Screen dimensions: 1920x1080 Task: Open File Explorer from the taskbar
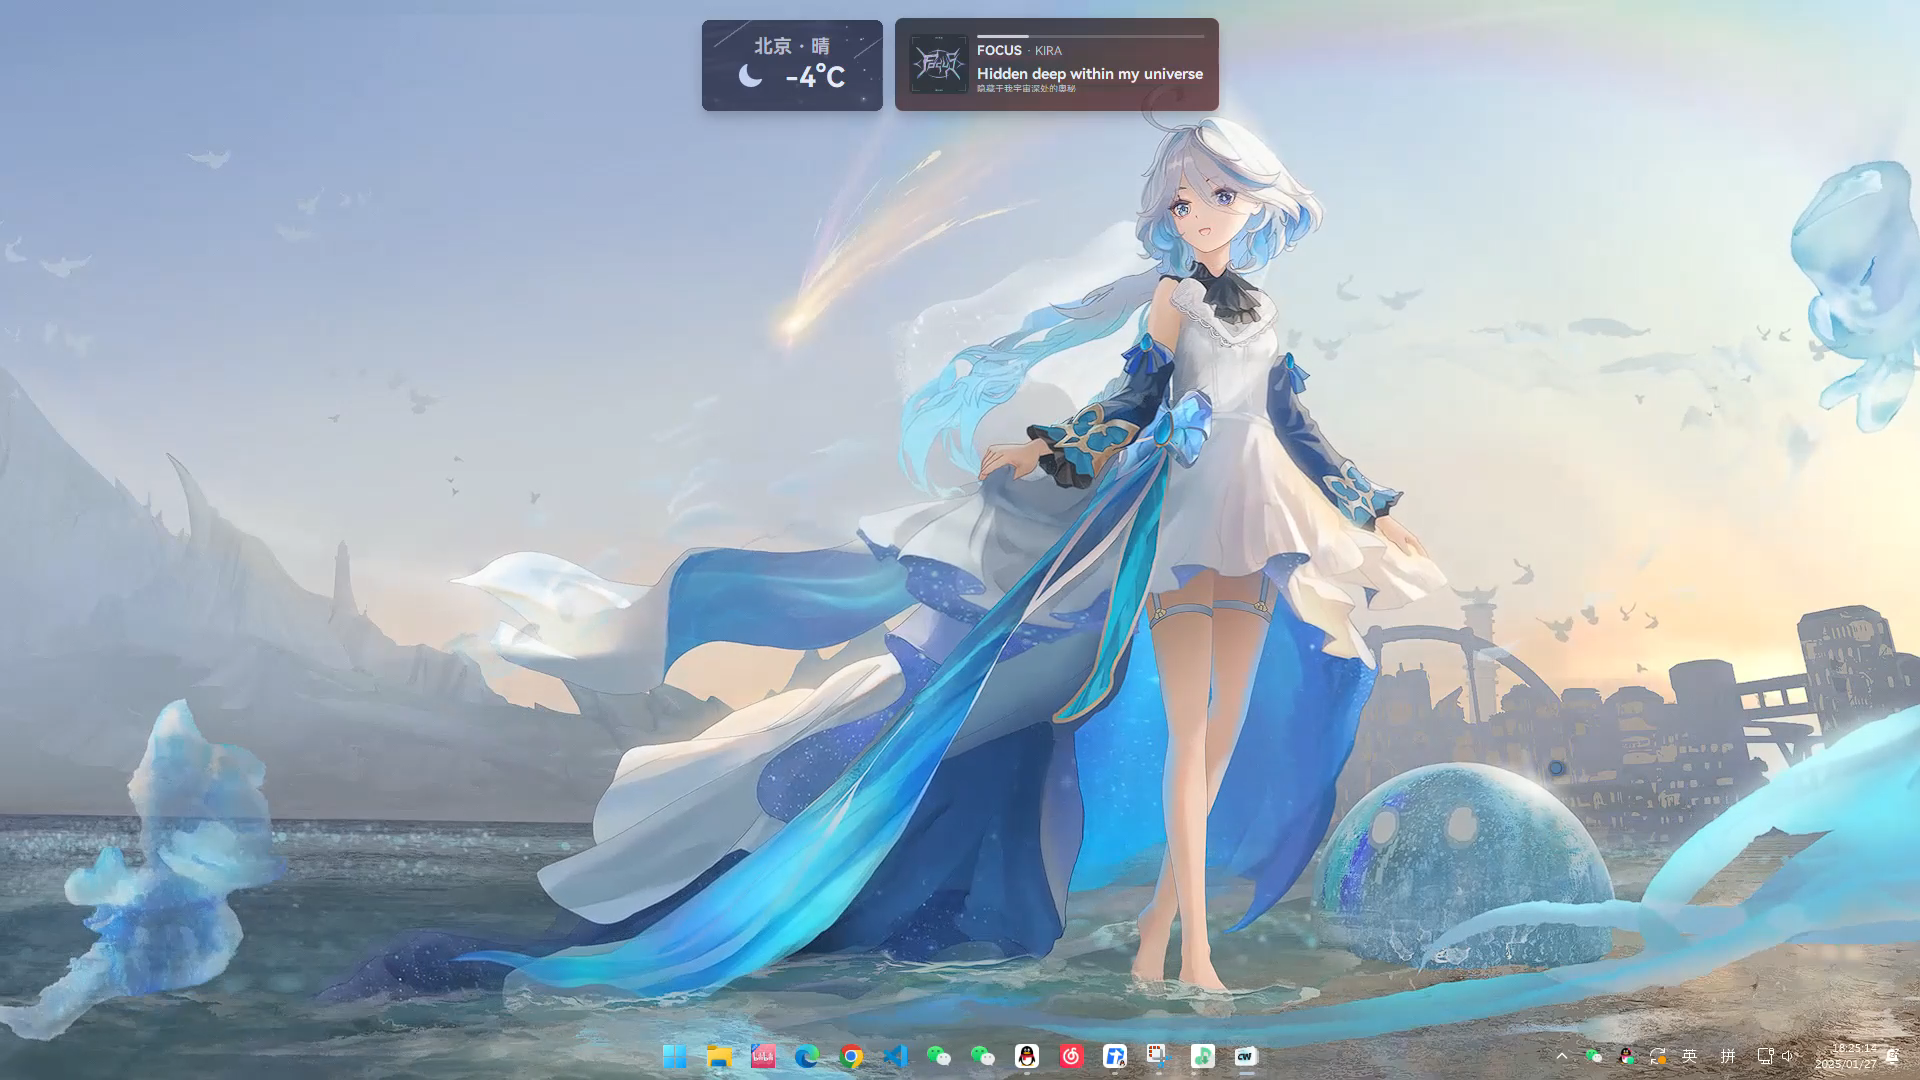(x=719, y=1056)
